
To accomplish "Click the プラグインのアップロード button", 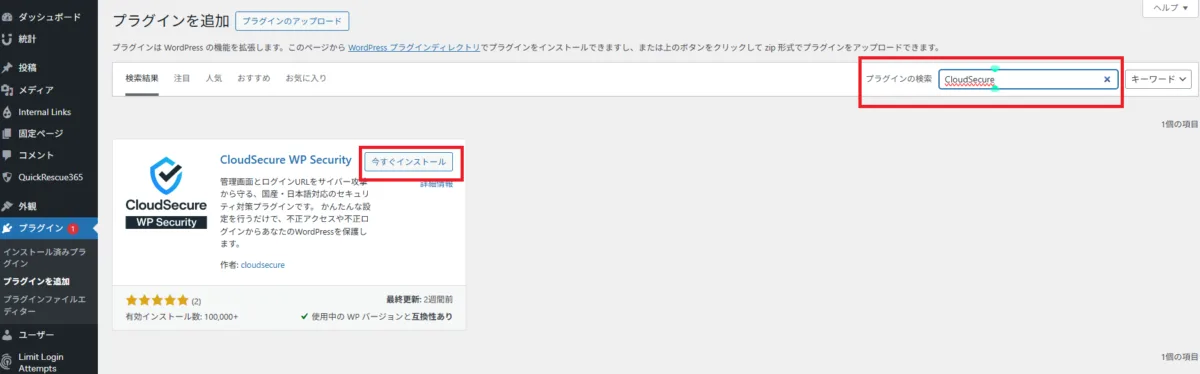I will (x=292, y=21).
